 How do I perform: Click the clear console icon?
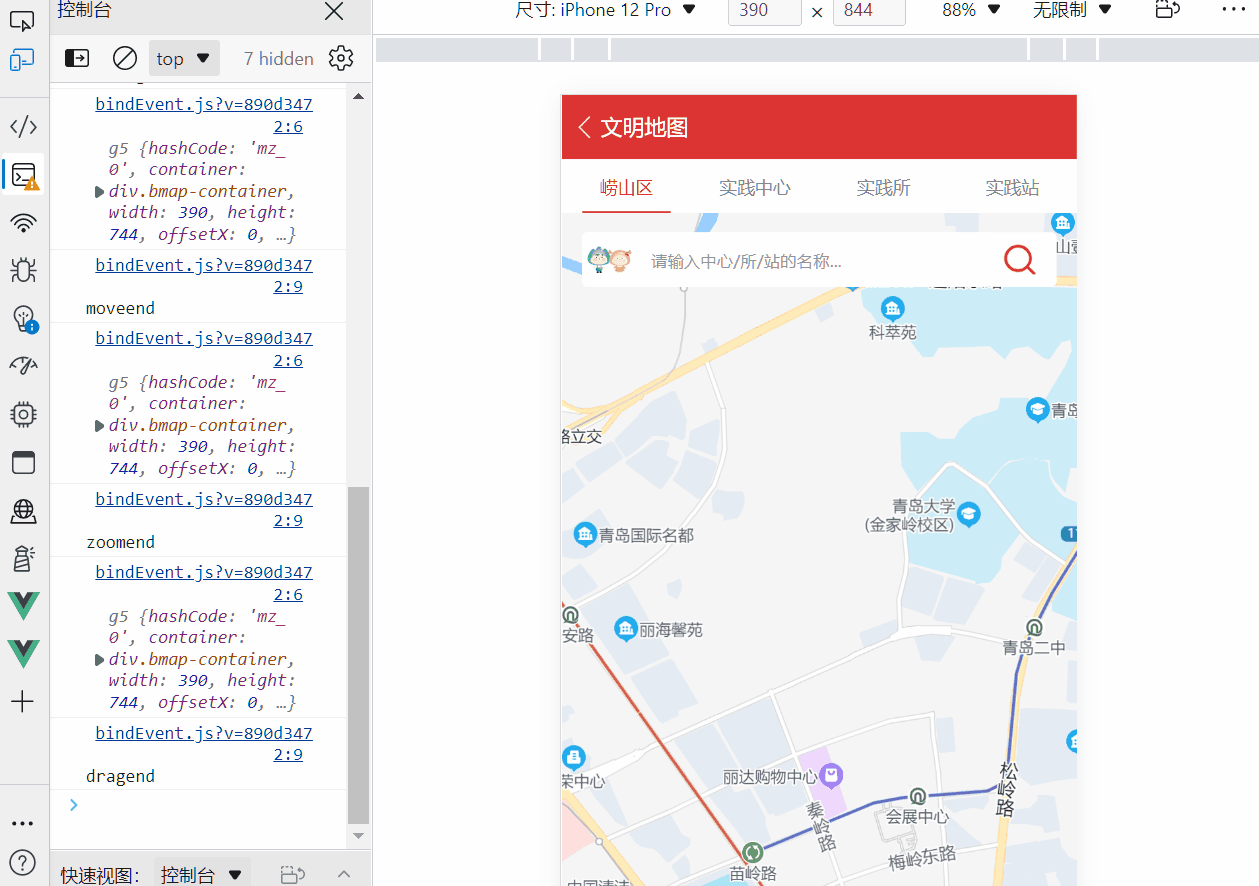(x=125, y=58)
